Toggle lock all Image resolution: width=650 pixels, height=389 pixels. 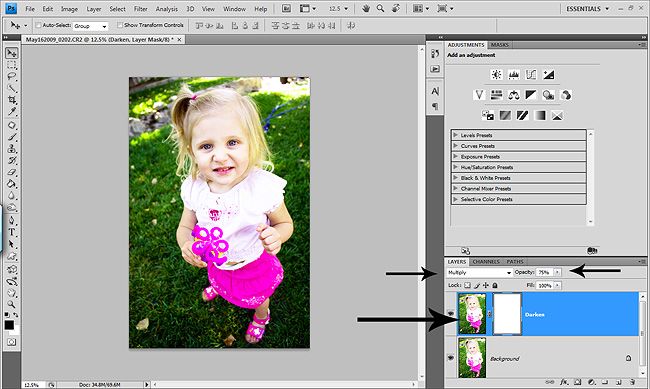click(495, 285)
